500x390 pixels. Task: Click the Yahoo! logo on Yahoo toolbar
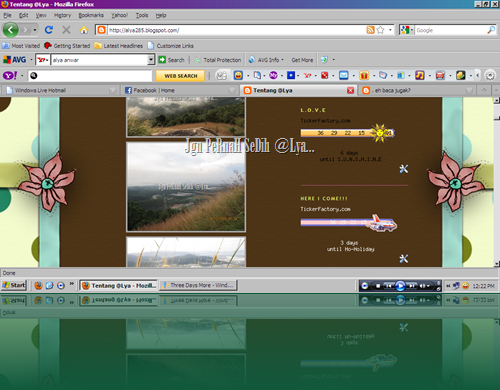[10, 76]
